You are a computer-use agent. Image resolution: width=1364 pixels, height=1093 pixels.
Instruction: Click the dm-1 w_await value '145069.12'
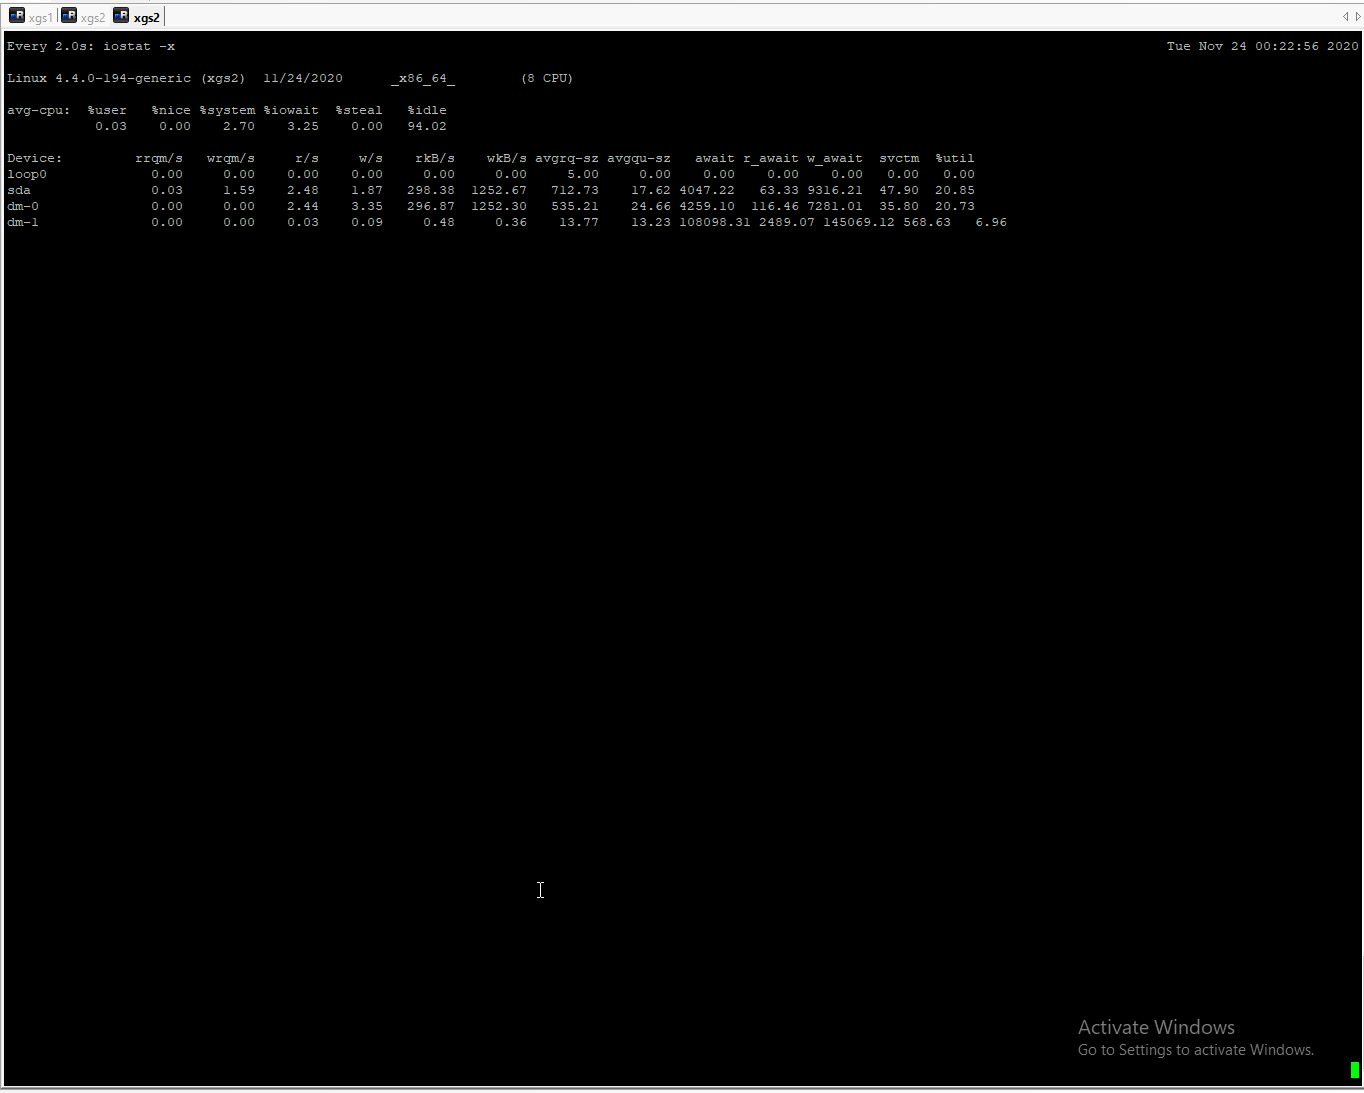coord(859,222)
